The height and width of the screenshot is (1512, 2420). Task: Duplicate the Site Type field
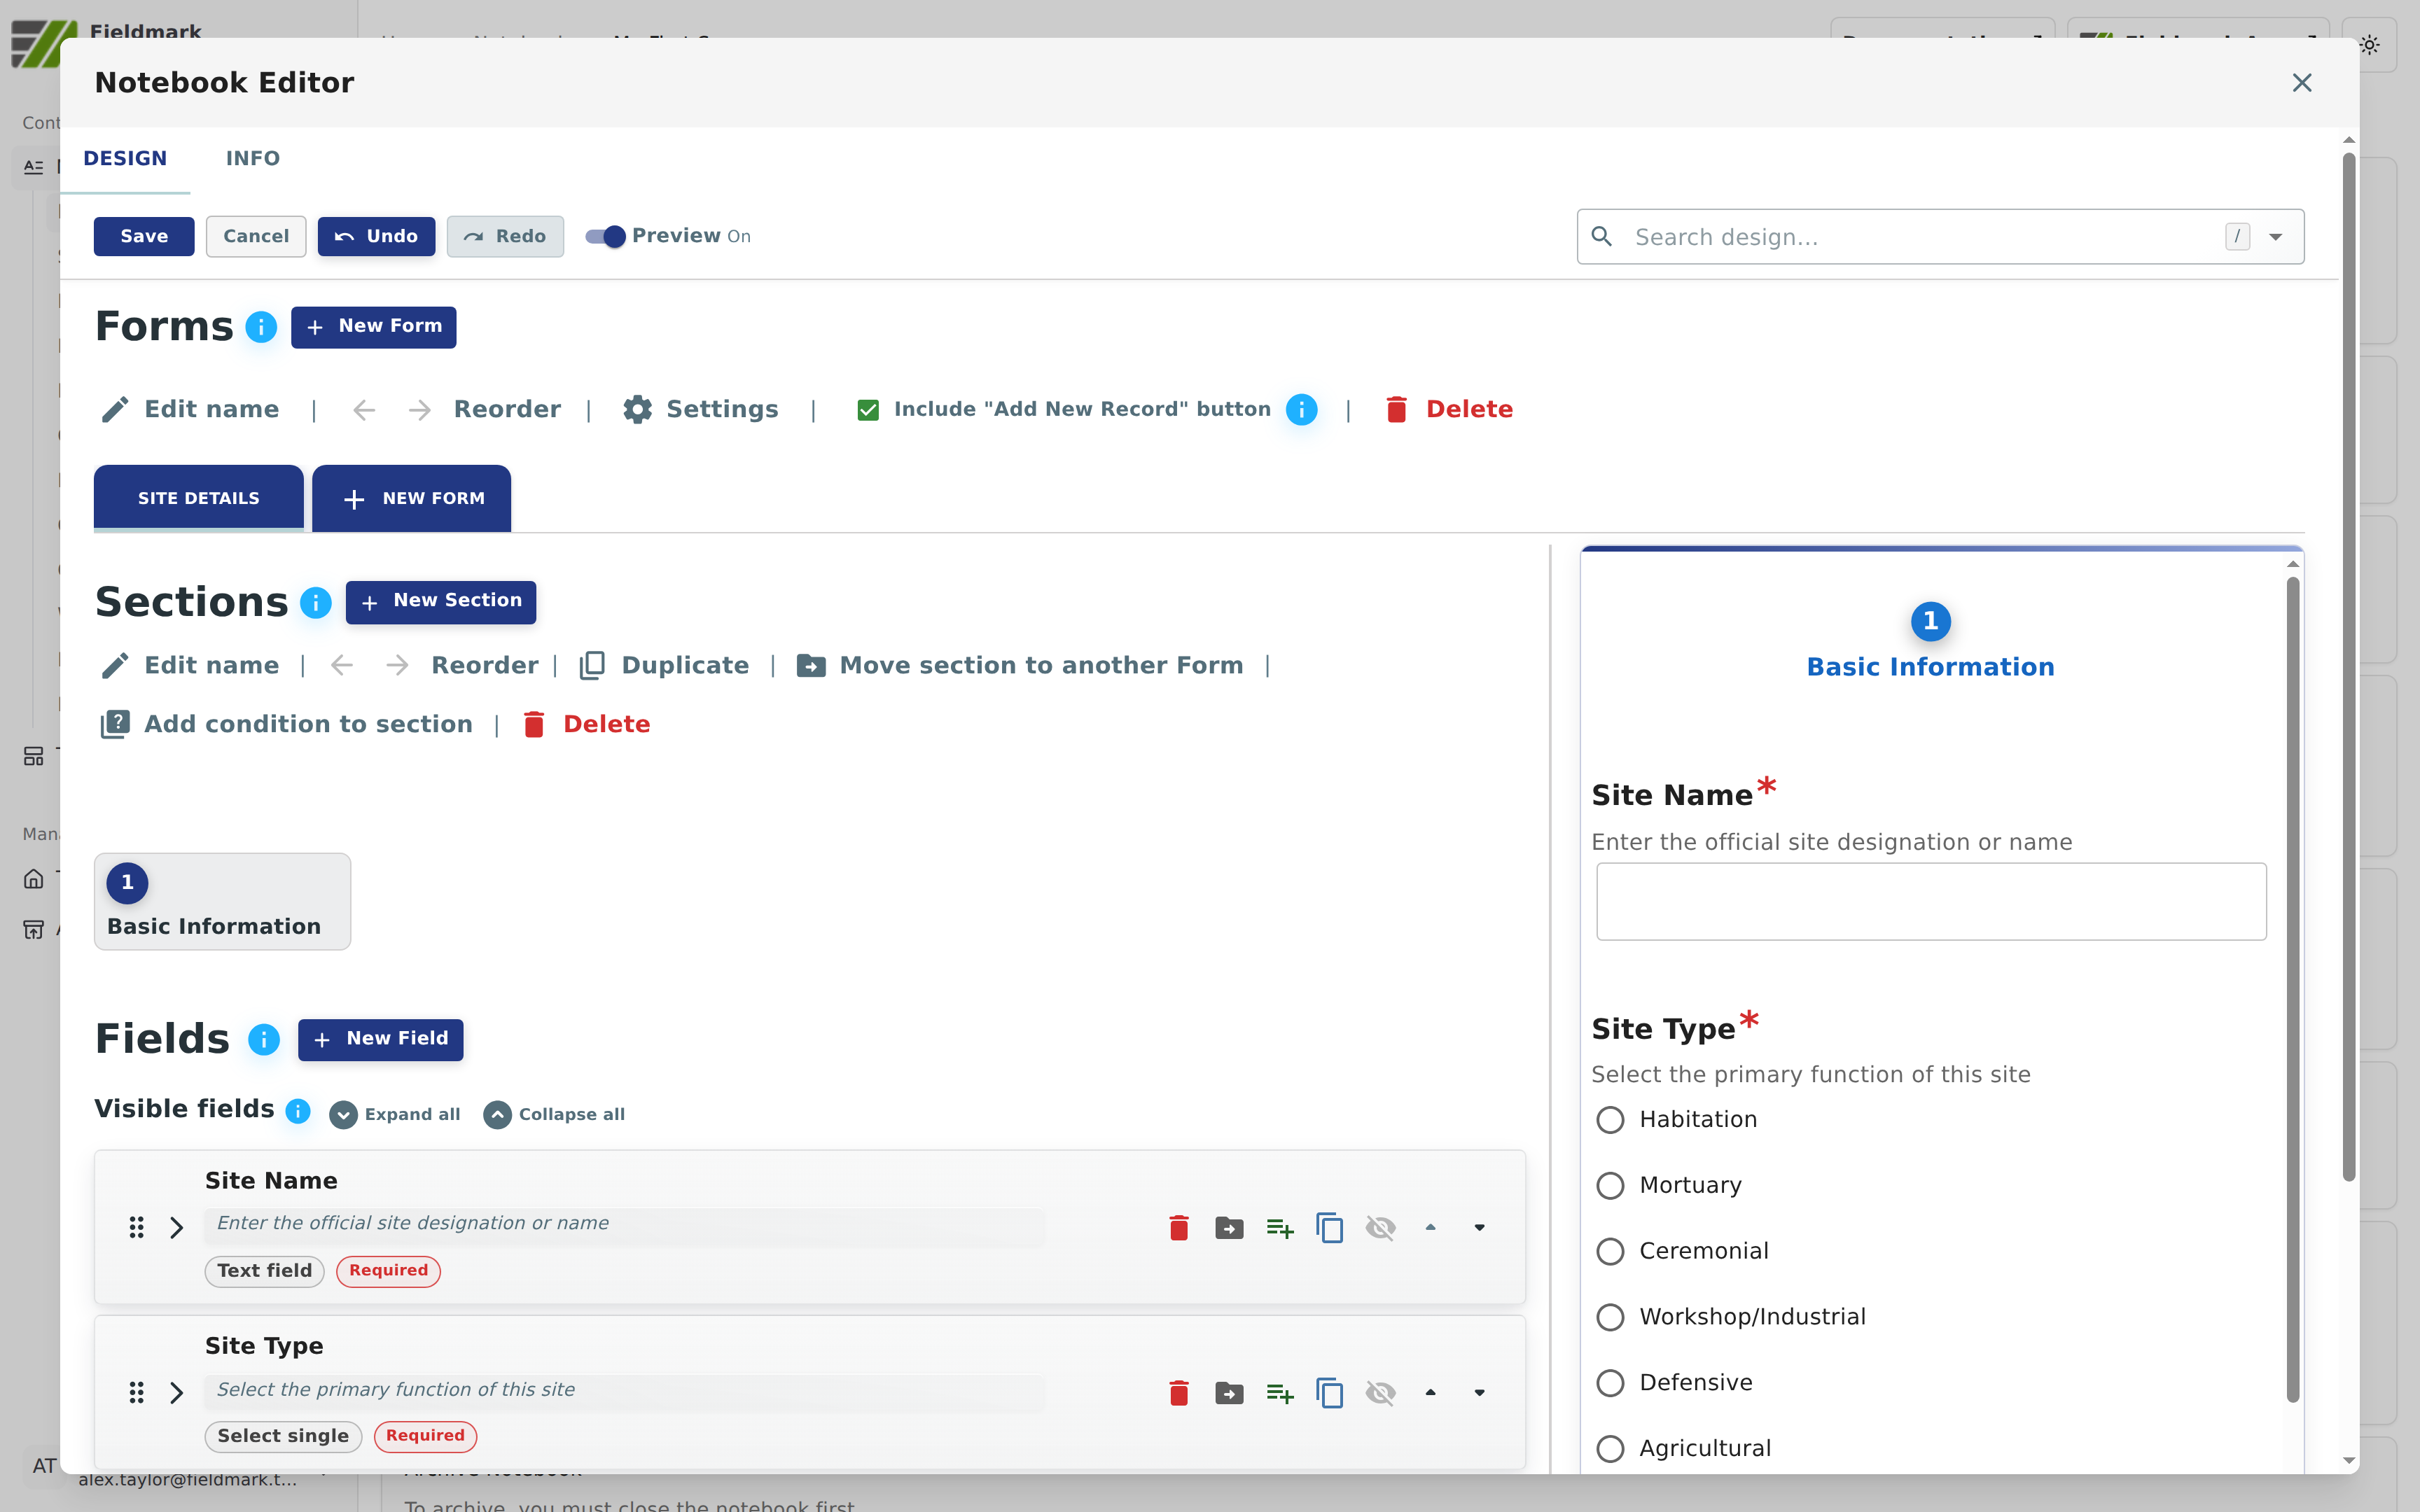tap(1330, 1393)
